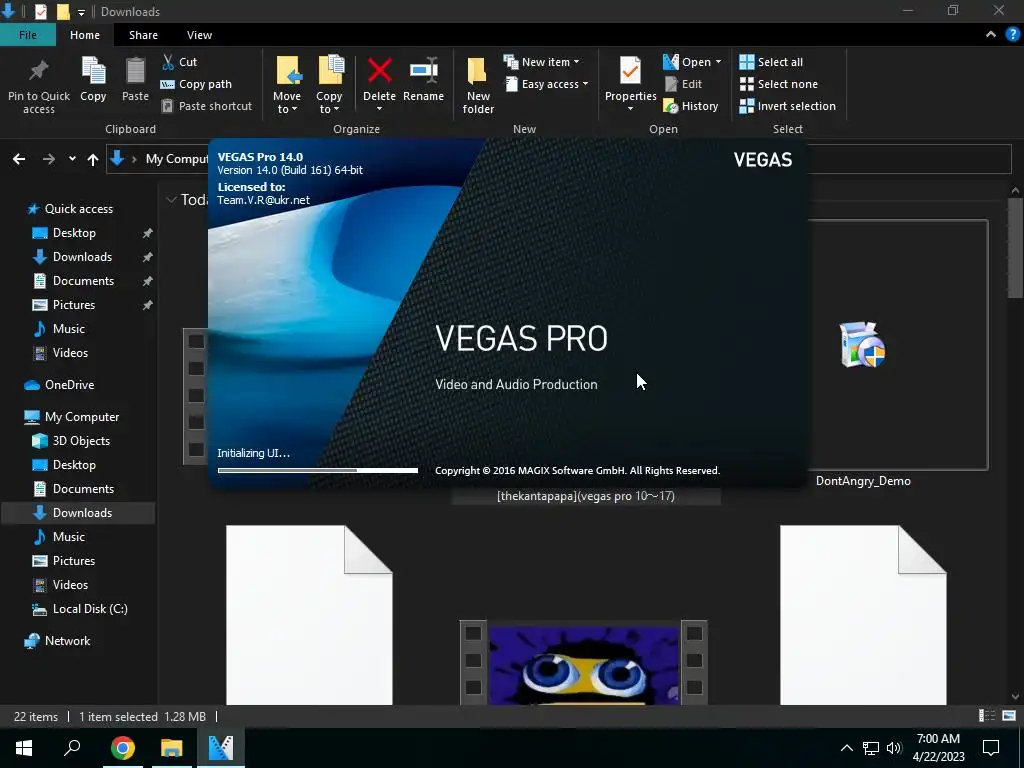Open the volume speaker tray icon
This screenshot has height=768, width=1024.
point(894,748)
